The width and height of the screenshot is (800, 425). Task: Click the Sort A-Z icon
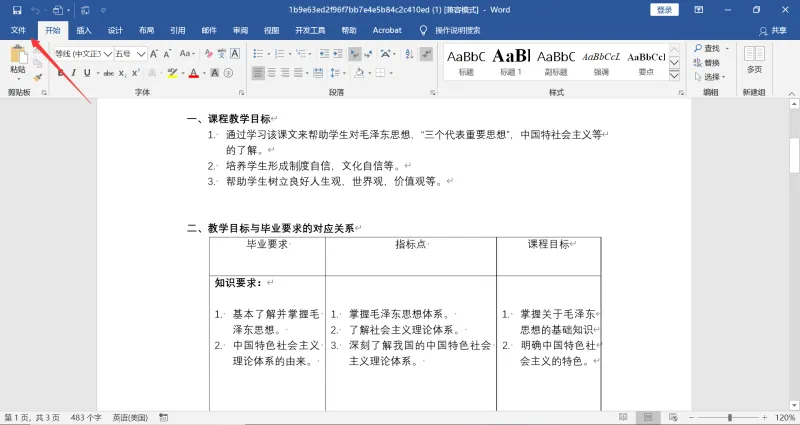[x=409, y=54]
